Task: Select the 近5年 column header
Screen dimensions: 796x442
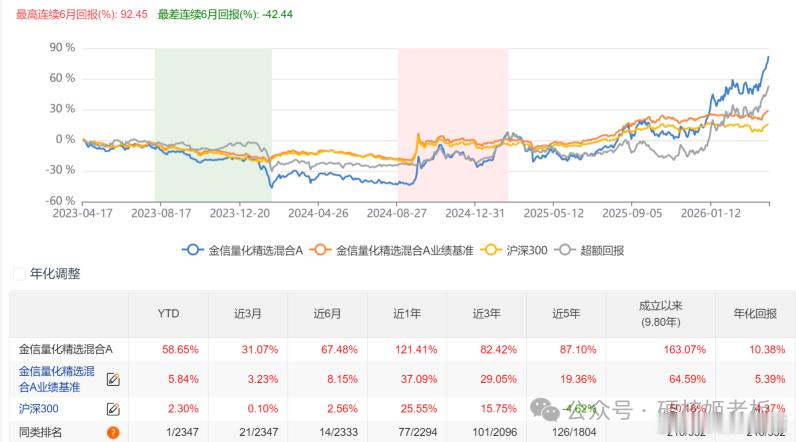Action: click(565, 314)
